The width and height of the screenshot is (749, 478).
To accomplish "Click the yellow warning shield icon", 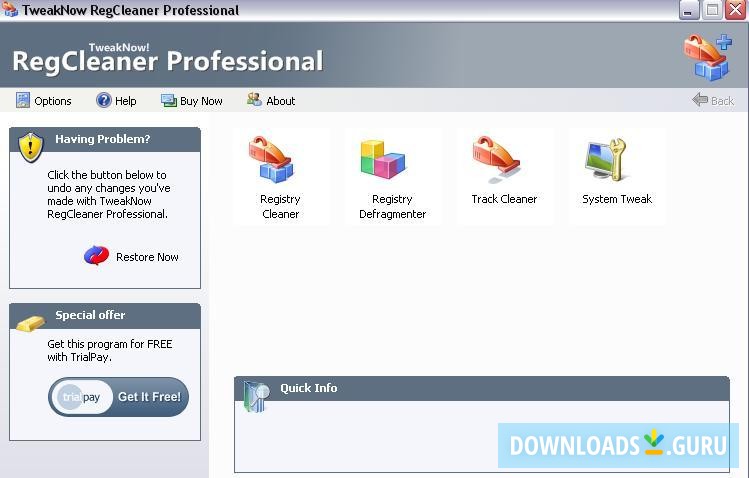I will 31,147.
